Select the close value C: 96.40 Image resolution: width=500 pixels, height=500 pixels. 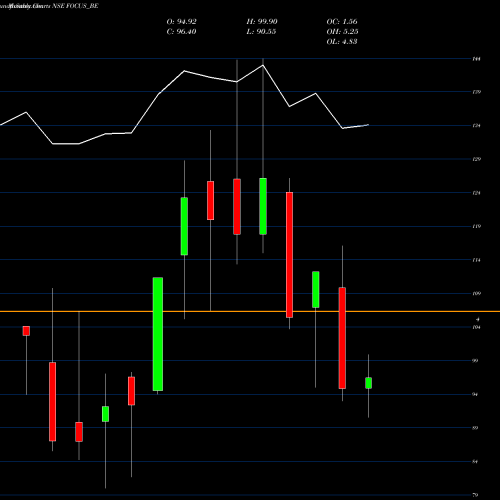tap(181, 32)
